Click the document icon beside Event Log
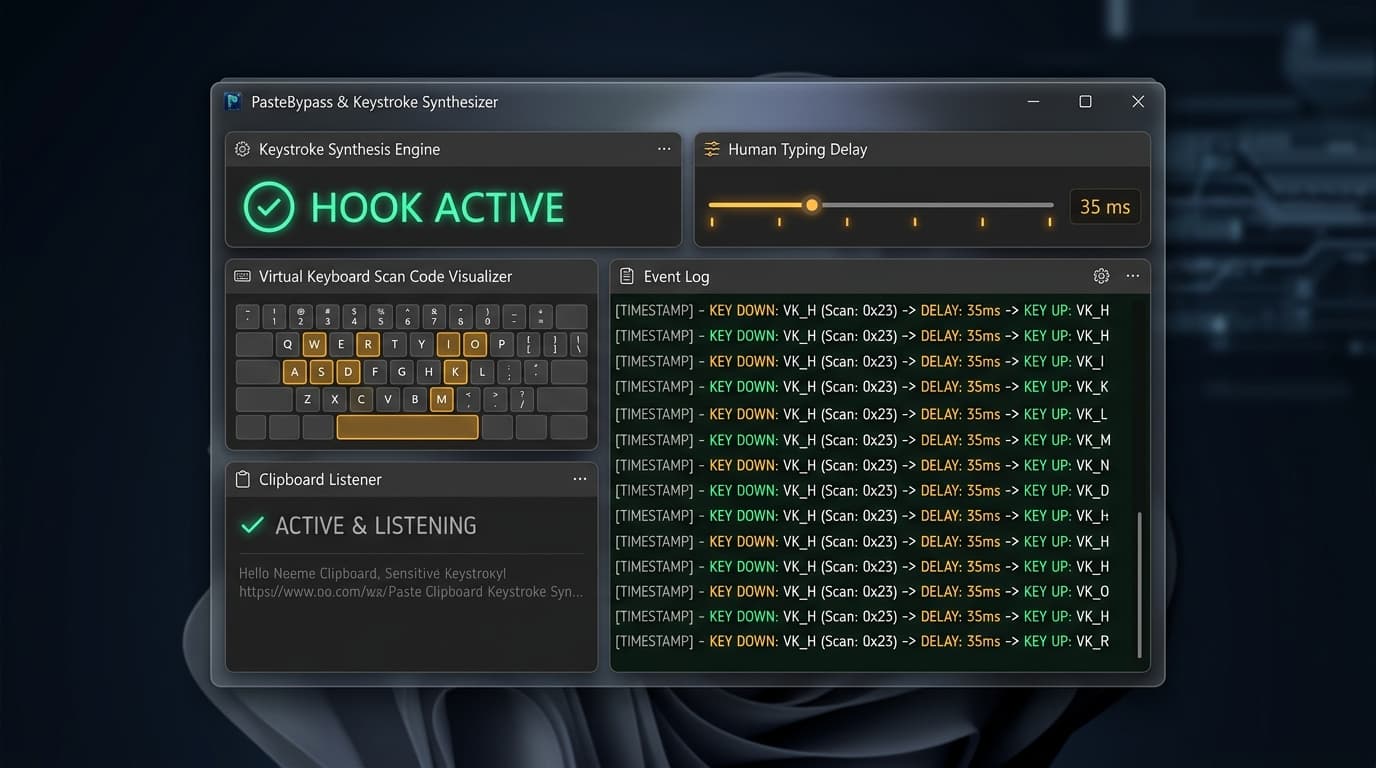 click(x=627, y=276)
